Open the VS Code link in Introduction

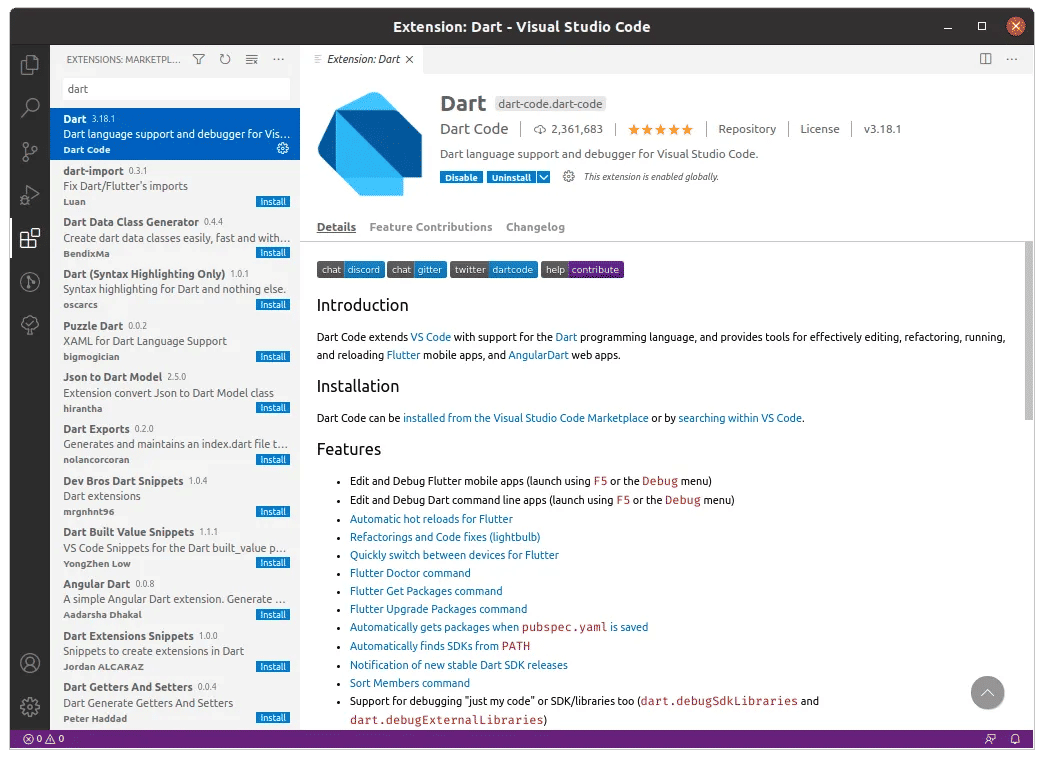pos(431,338)
